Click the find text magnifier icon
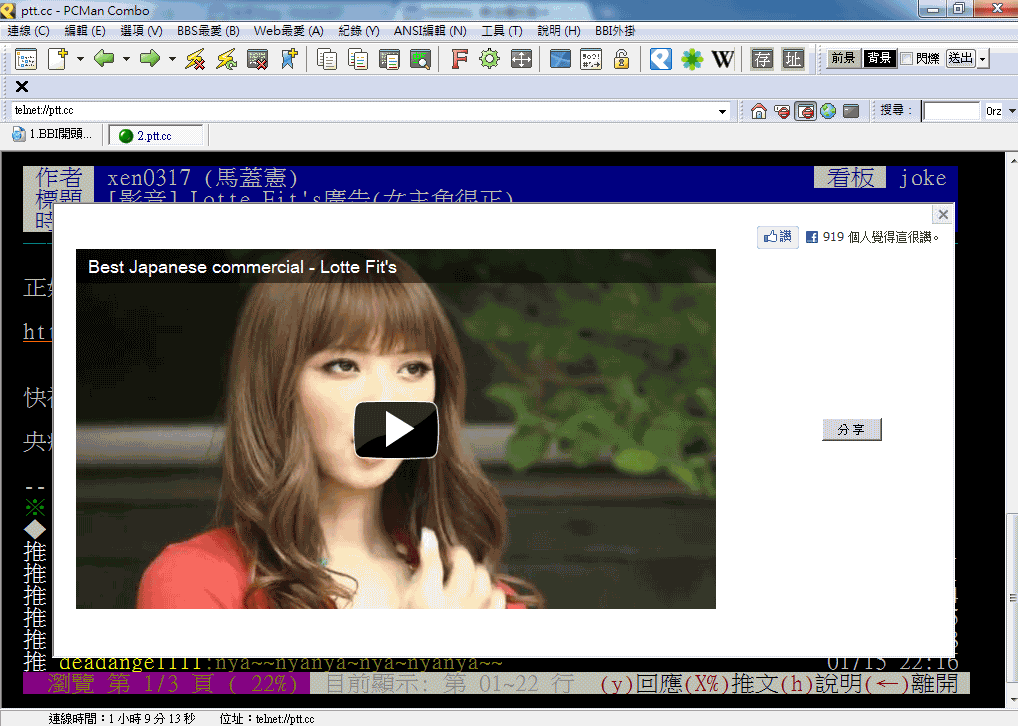The width and height of the screenshot is (1018, 726). 420,59
